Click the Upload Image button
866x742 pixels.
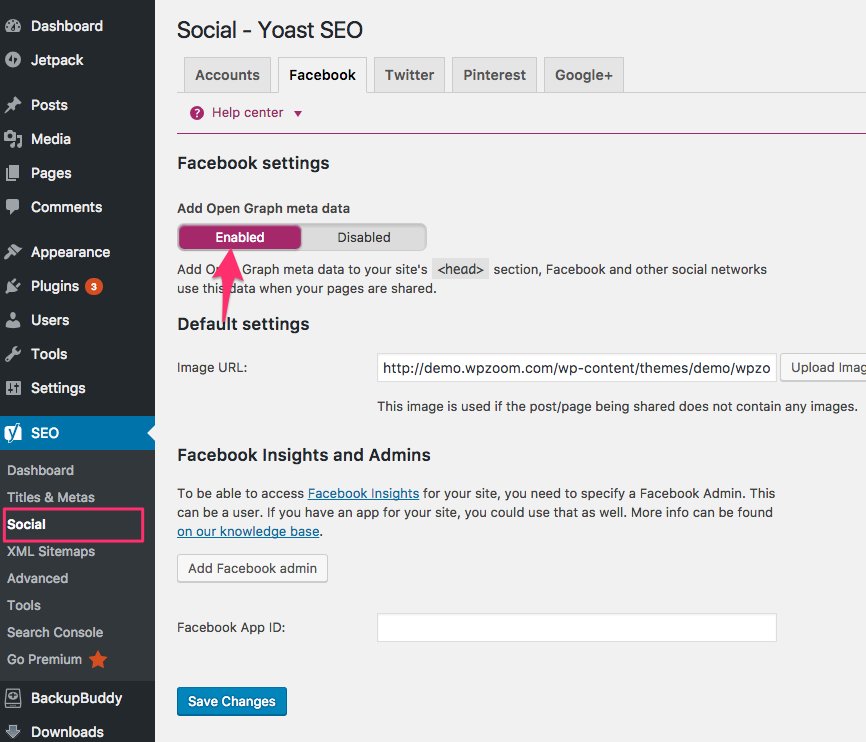click(823, 368)
